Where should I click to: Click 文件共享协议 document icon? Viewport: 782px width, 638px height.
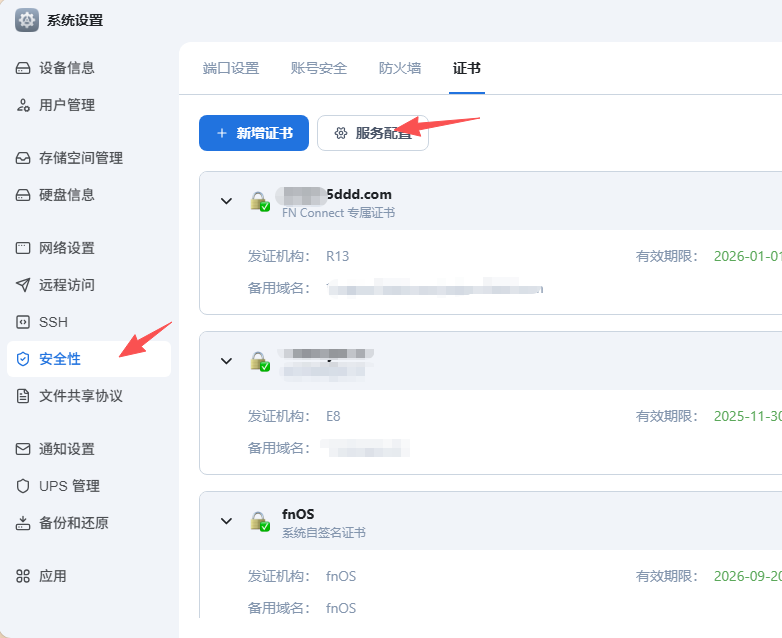tap(23, 396)
